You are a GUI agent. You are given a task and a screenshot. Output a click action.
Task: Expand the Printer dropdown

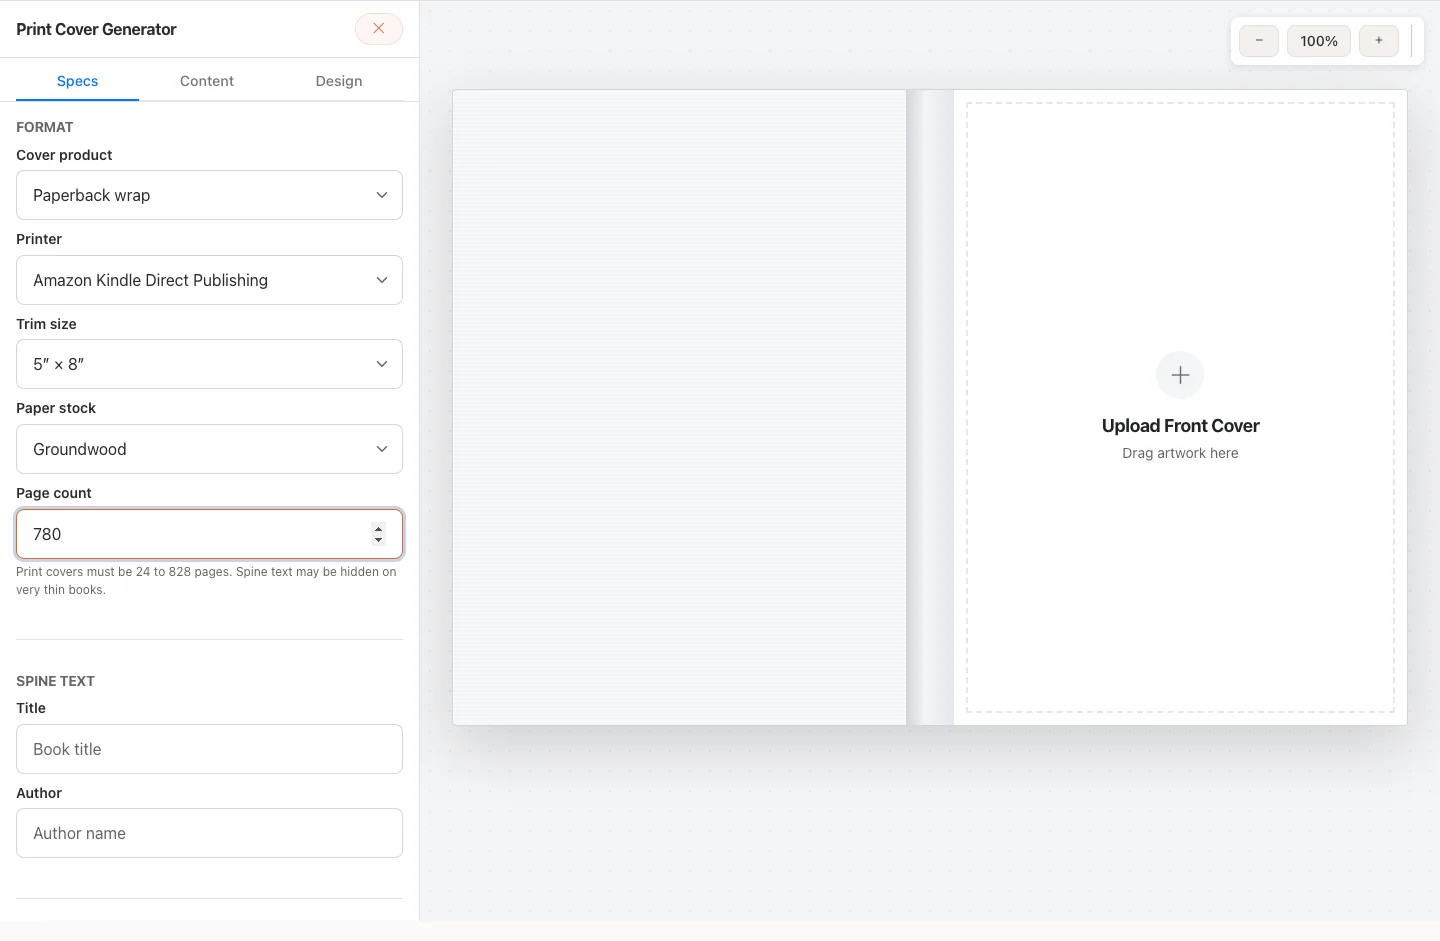coord(209,280)
